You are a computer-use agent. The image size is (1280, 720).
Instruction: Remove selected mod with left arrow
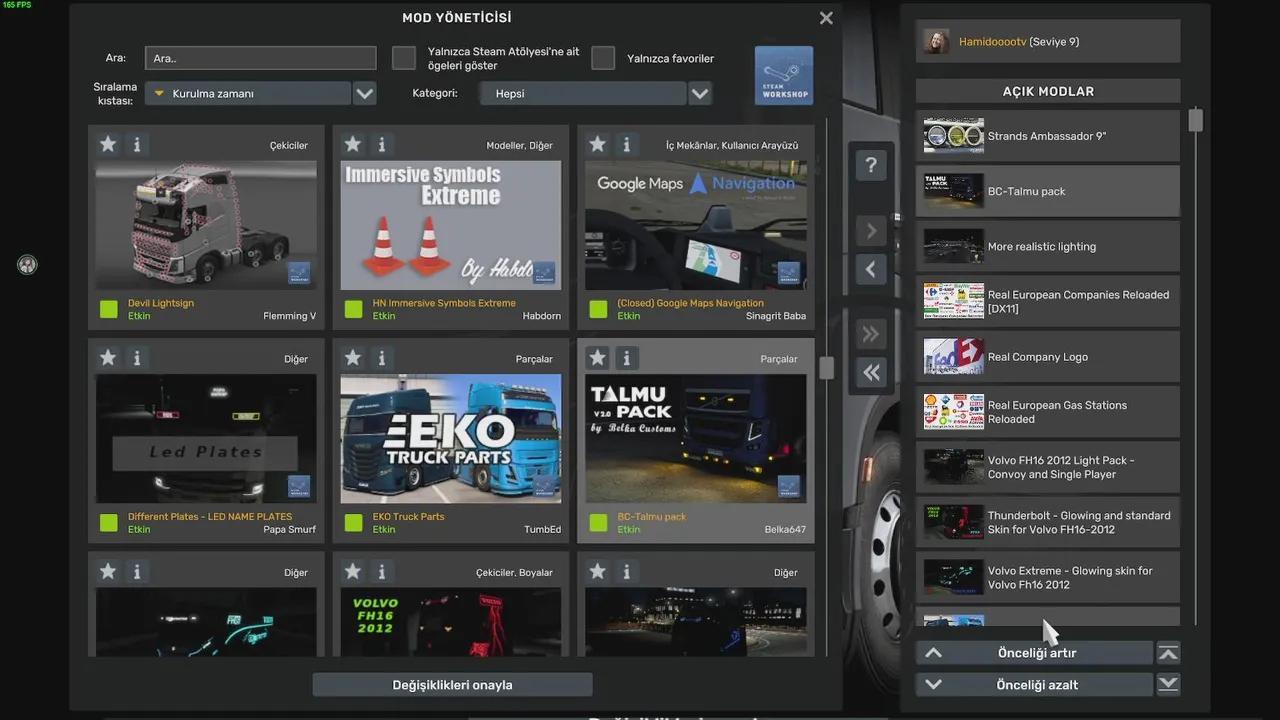871,269
